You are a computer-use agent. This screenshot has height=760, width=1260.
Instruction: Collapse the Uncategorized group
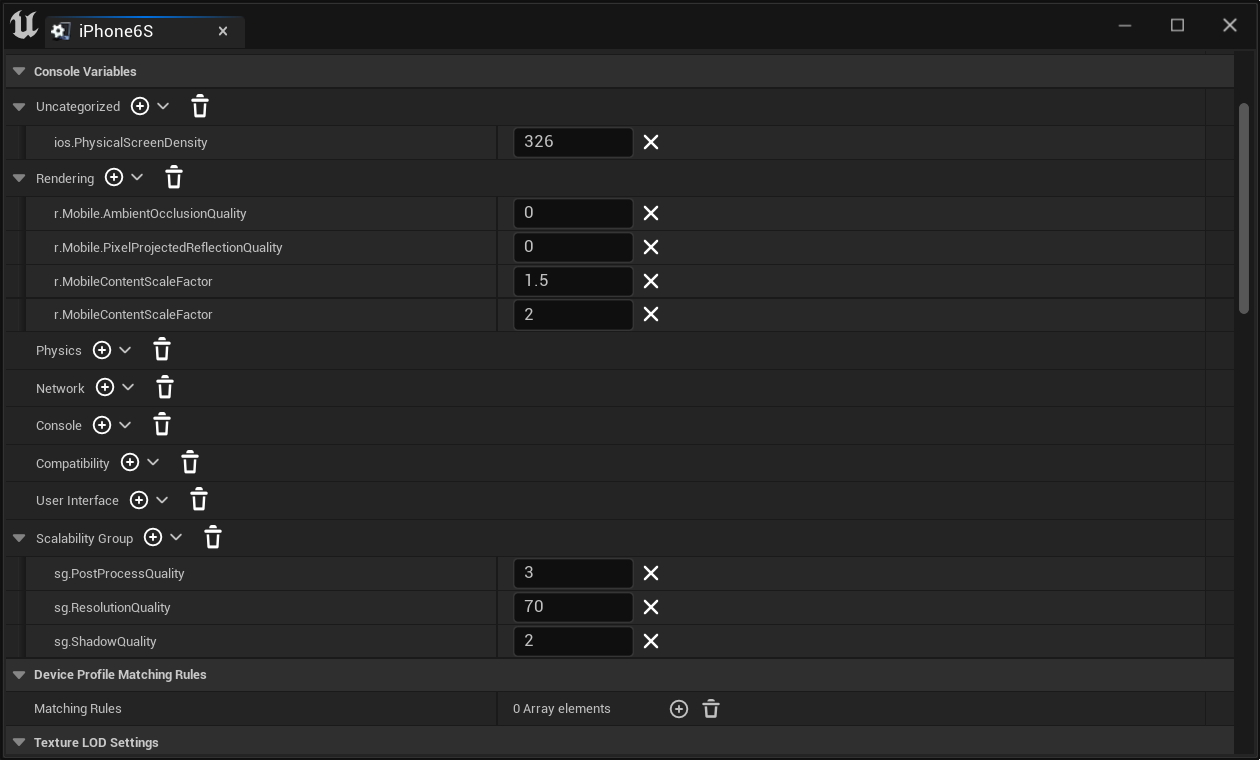19,107
